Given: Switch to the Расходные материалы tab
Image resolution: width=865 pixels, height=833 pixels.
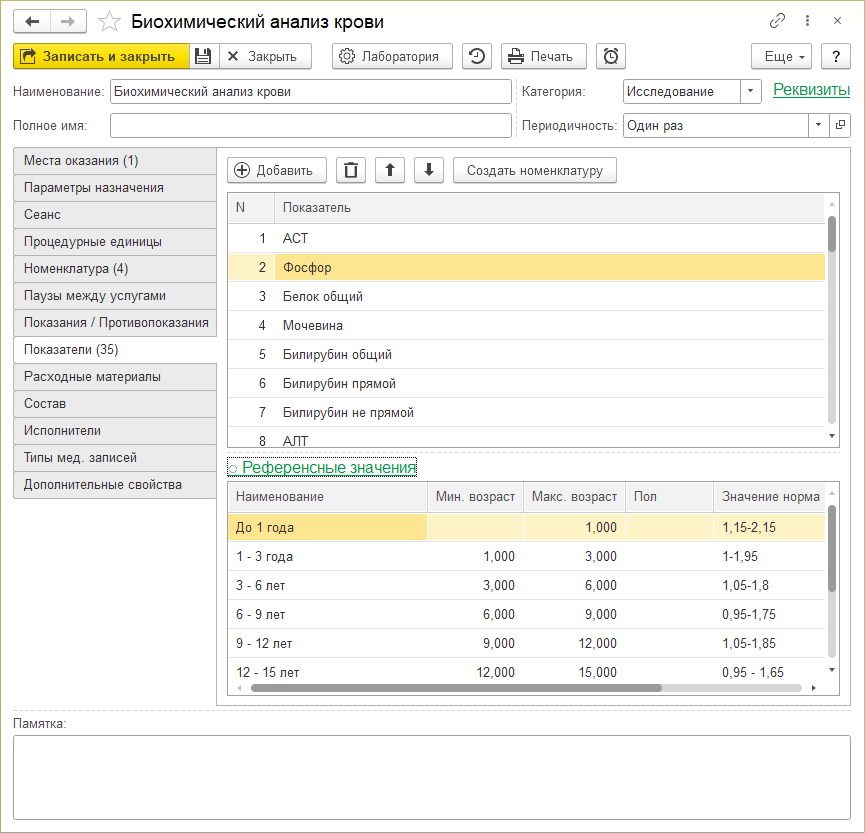Looking at the screenshot, I should tap(114, 377).
